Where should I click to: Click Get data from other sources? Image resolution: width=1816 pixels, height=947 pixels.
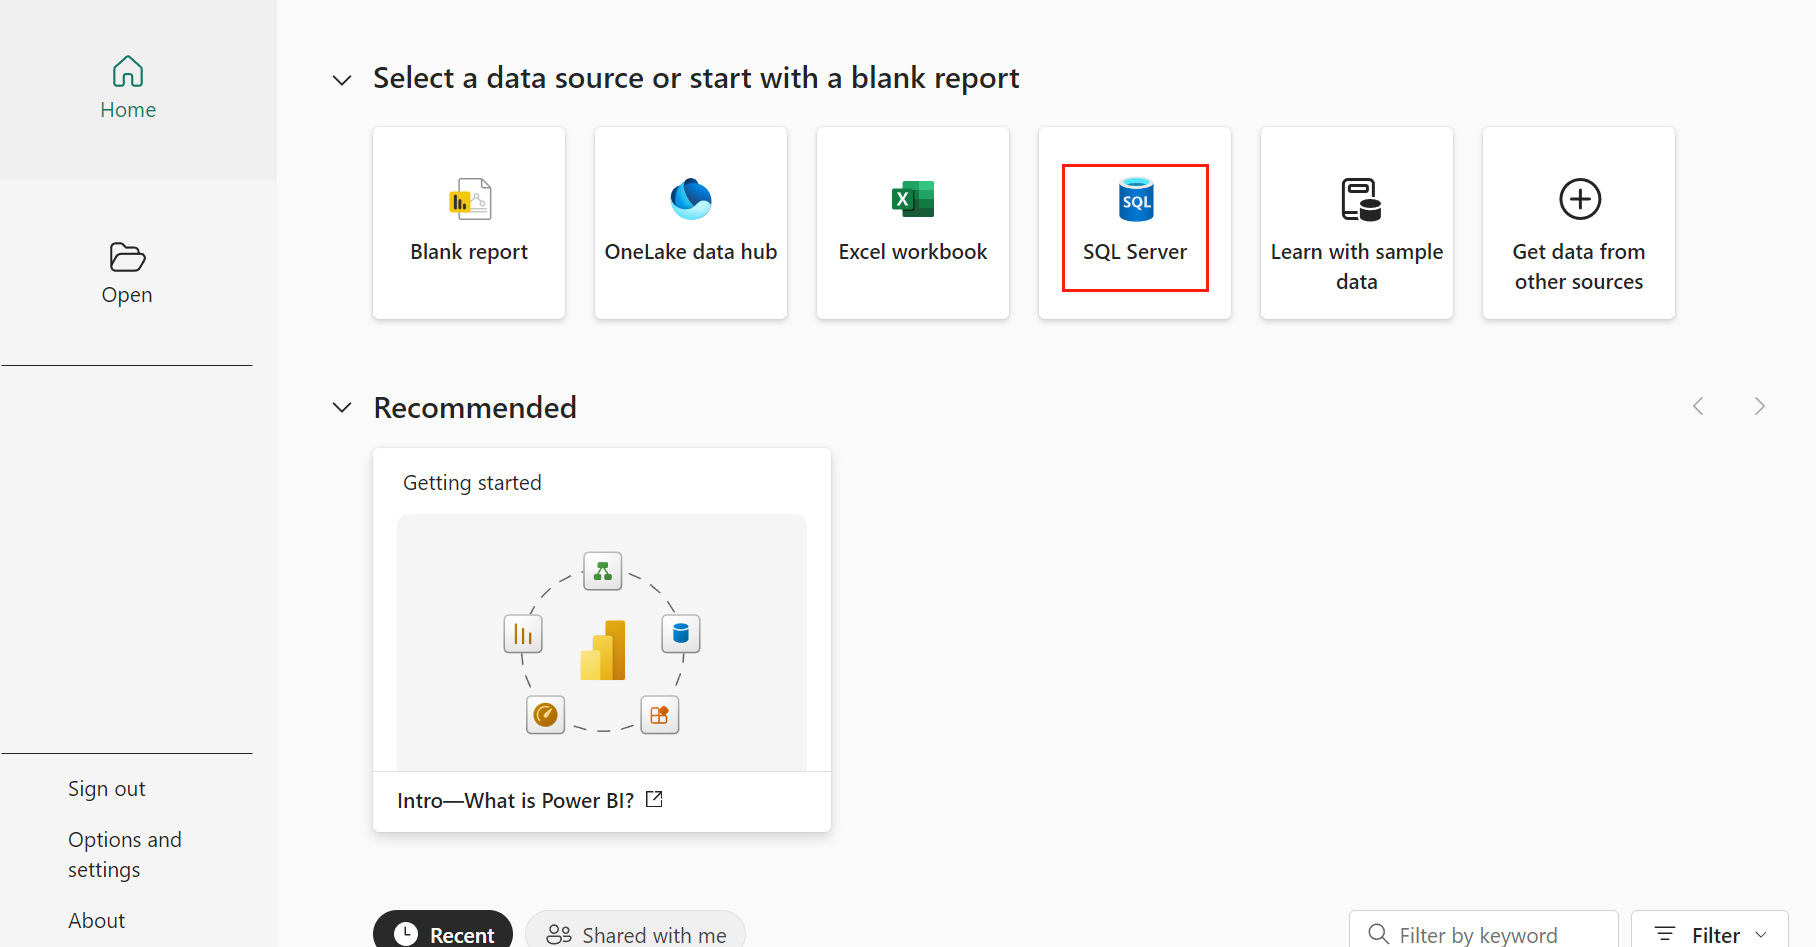[x=1578, y=223]
